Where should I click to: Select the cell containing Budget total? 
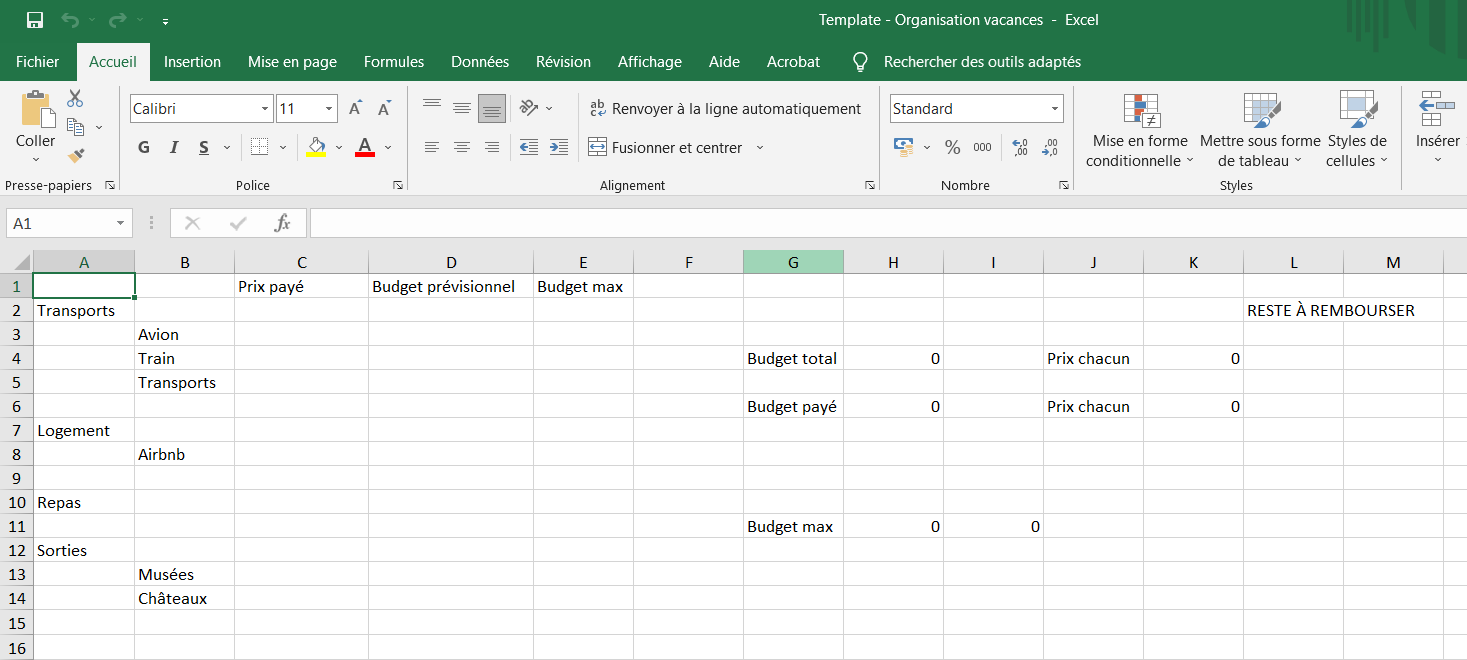coord(792,358)
